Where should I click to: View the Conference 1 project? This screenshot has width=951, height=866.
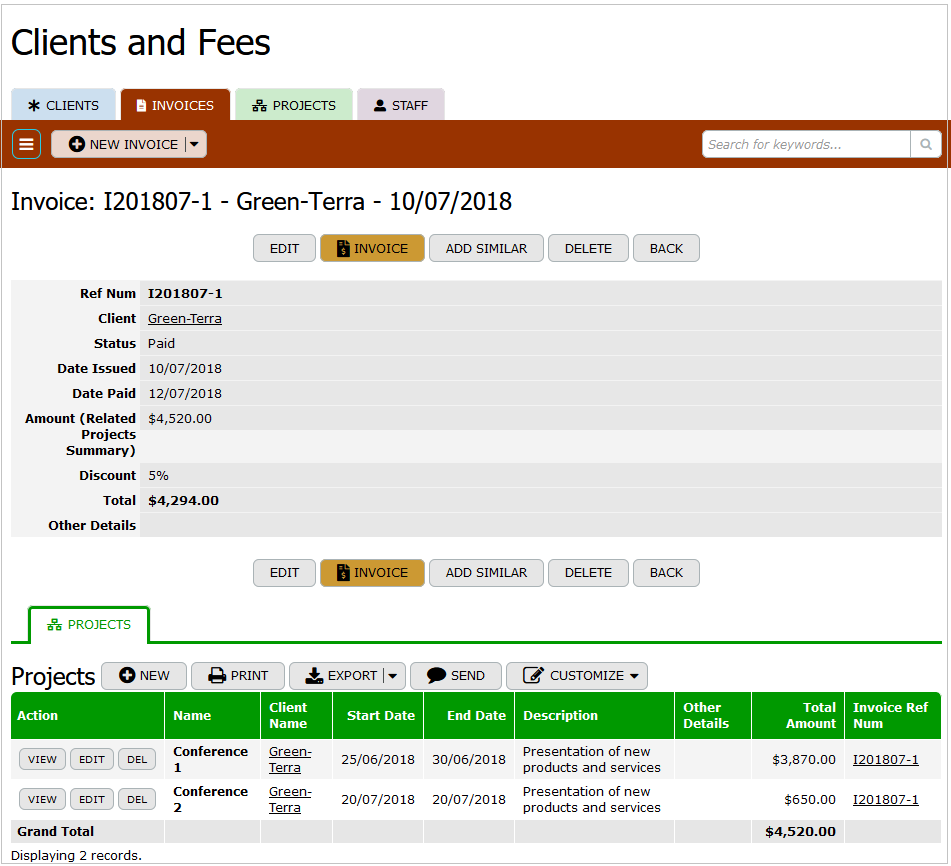(x=42, y=759)
